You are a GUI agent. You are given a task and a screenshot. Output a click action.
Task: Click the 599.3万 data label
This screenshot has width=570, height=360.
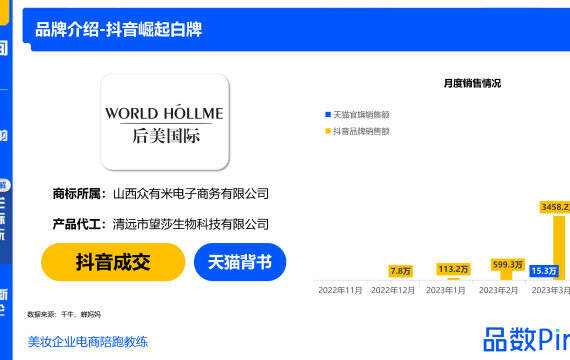508,264
